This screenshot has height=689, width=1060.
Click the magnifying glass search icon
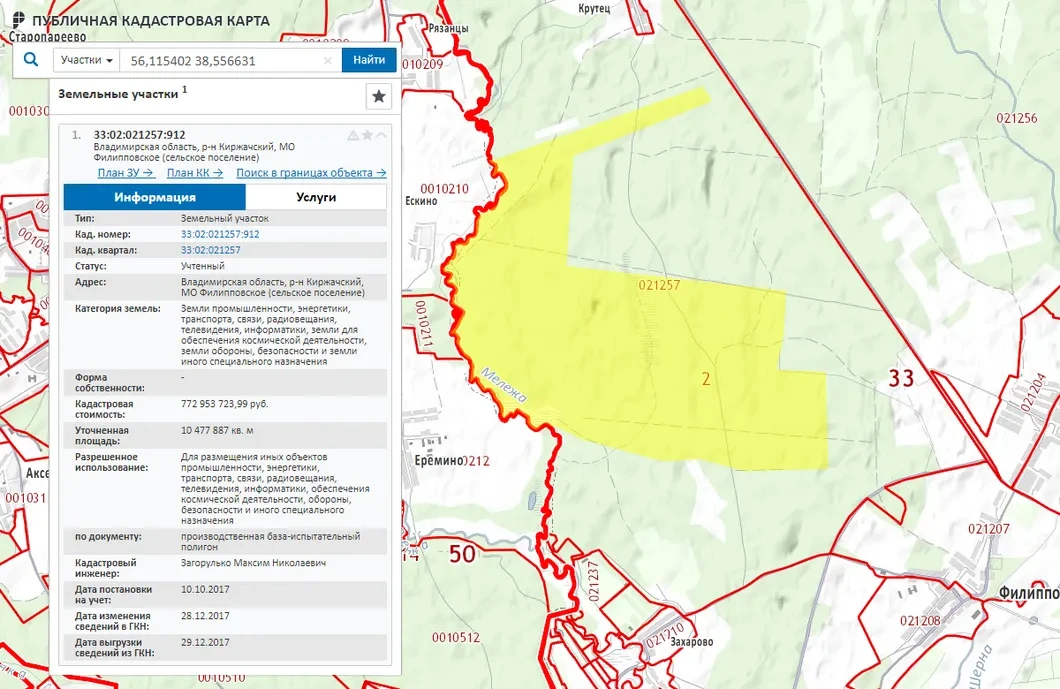pos(30,60)
